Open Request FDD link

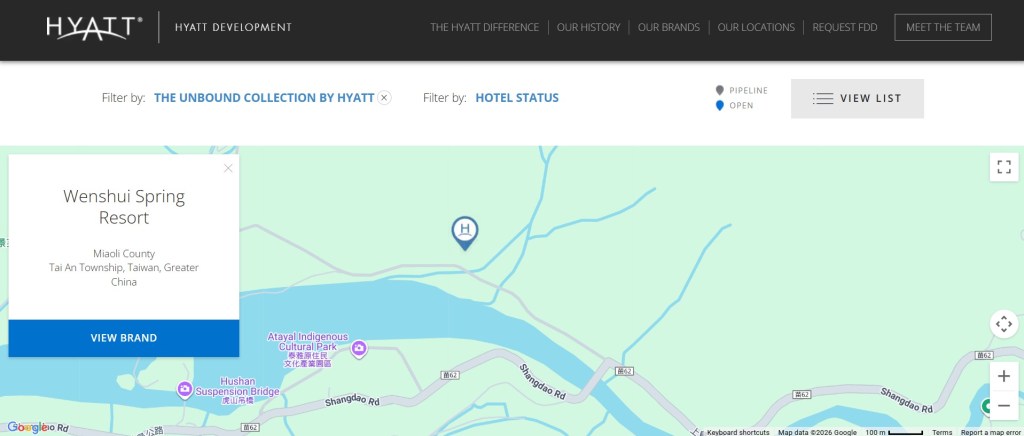pos(845,28)
